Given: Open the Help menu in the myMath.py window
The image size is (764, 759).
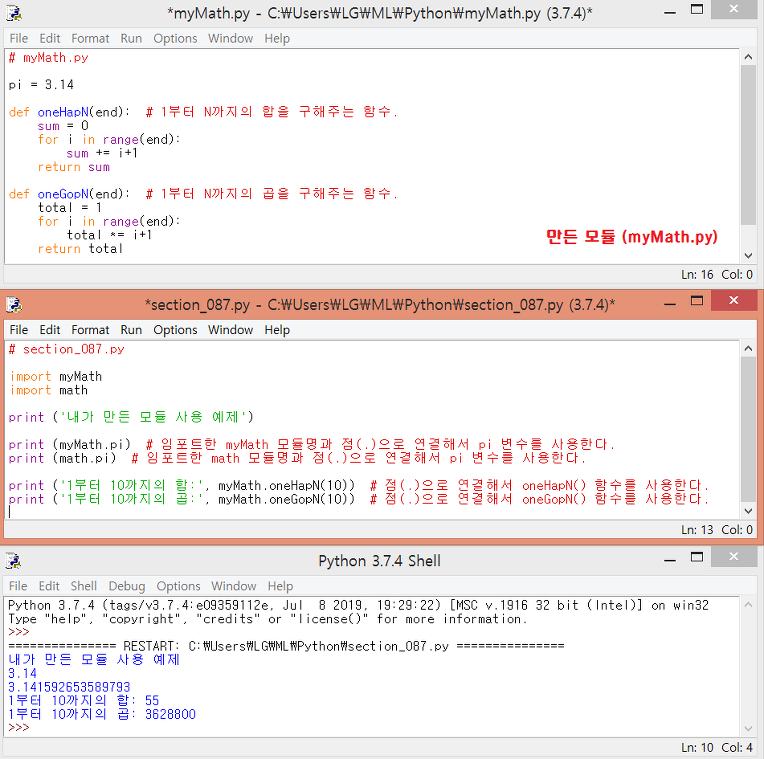Looking at the screenshot, I should (277, 38).
